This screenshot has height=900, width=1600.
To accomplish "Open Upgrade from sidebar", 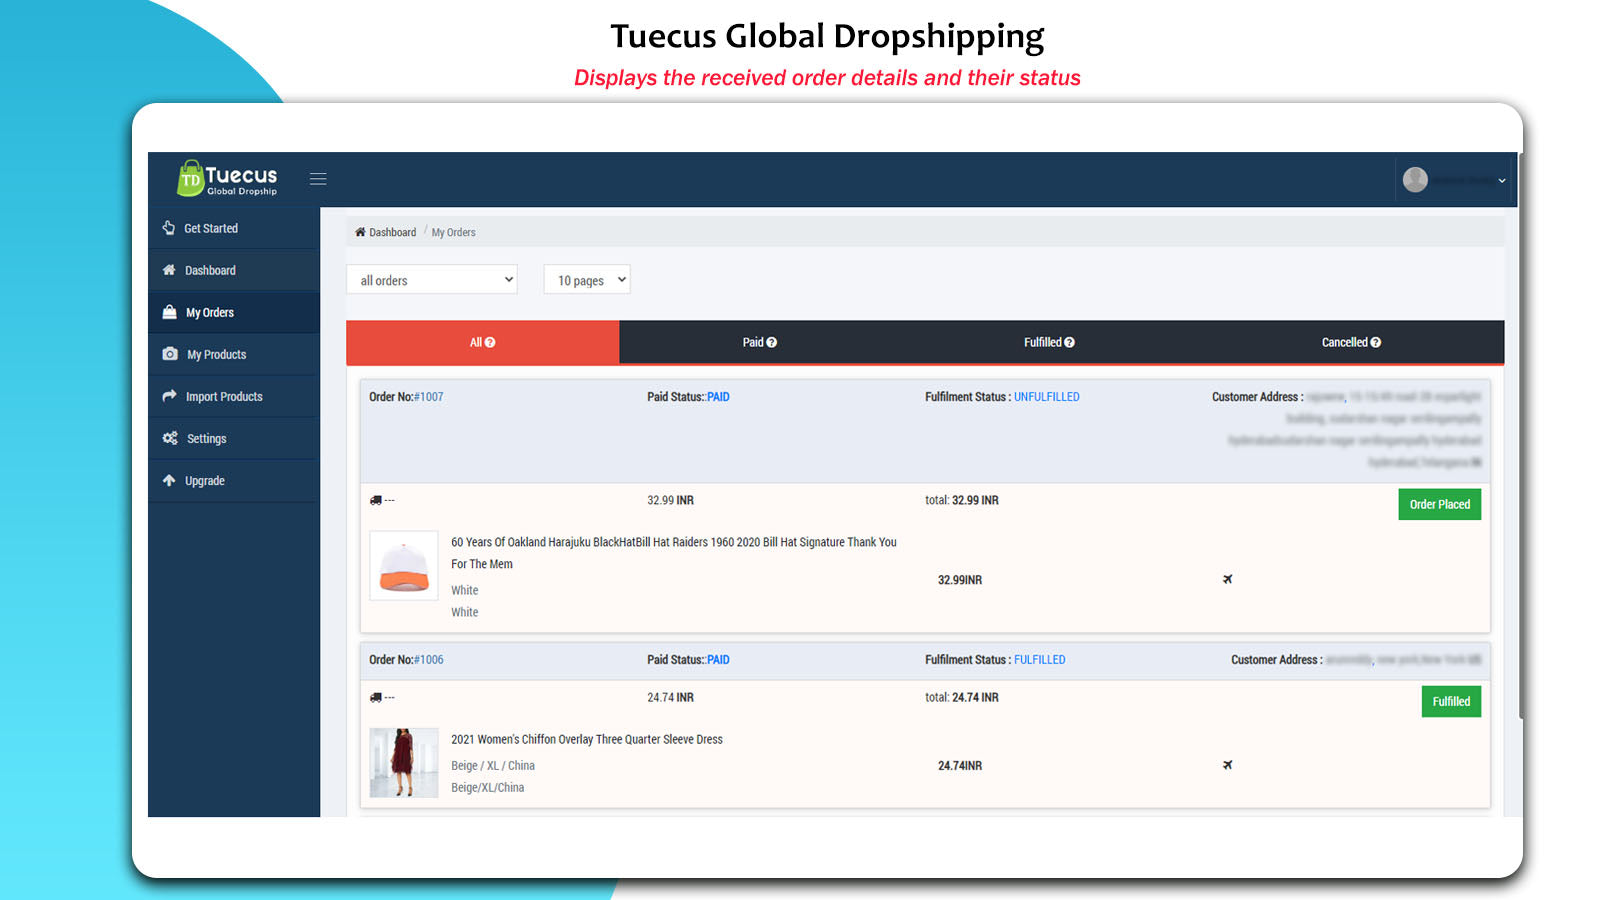I will [234, 480].
